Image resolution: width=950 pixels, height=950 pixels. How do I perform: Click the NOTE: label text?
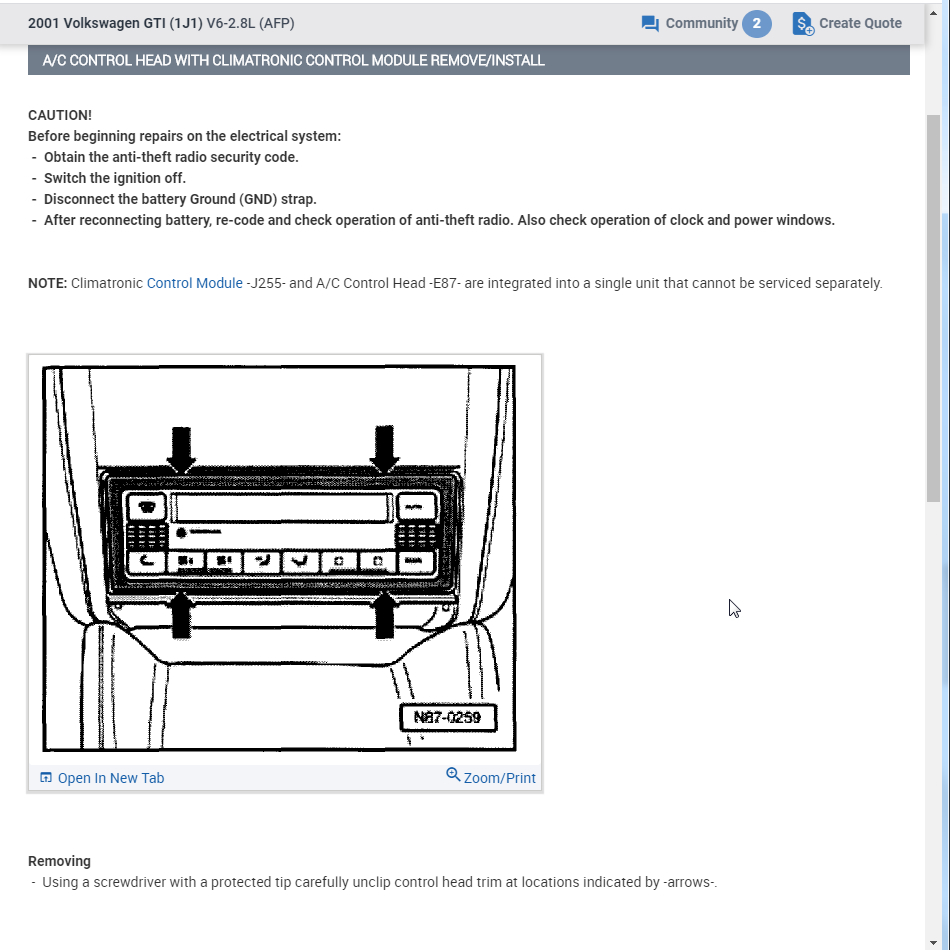(x=47, y=283)
